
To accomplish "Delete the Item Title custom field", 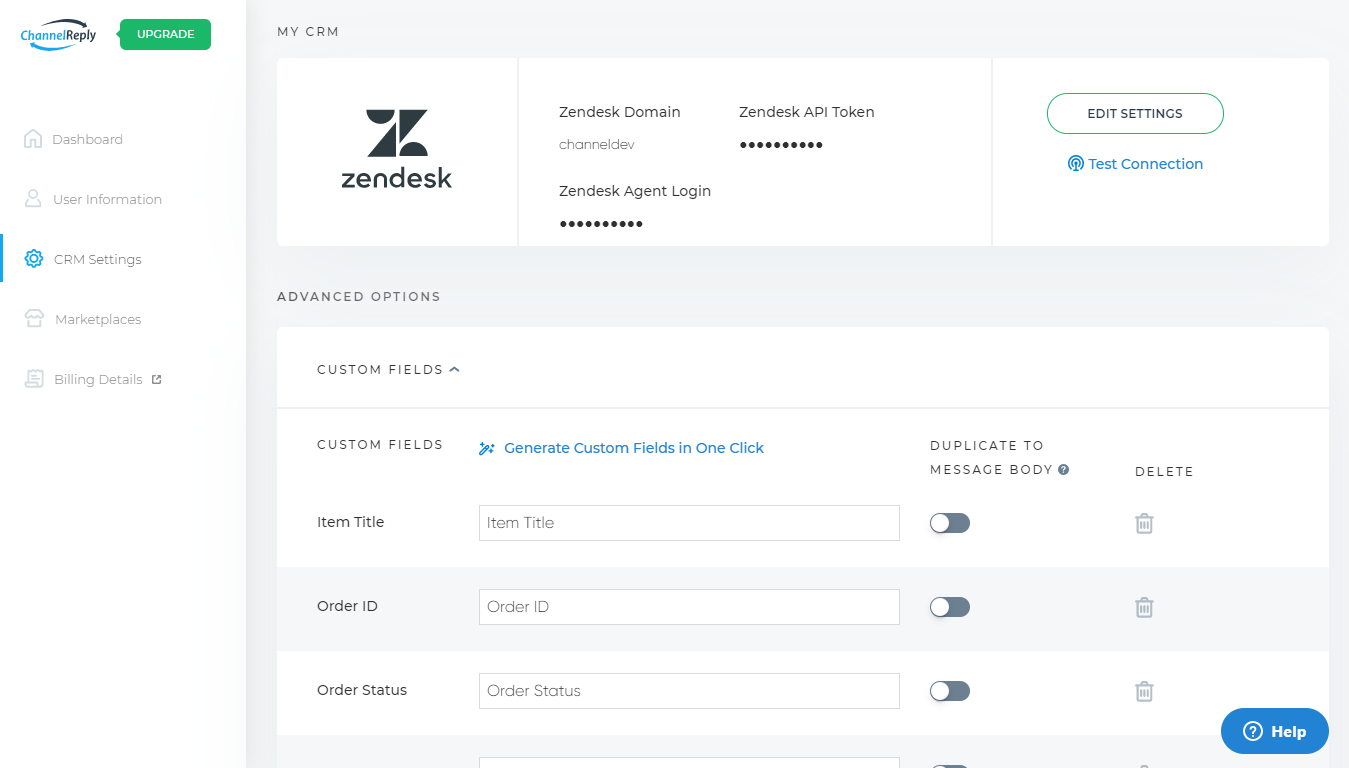I will point(1145,523).
